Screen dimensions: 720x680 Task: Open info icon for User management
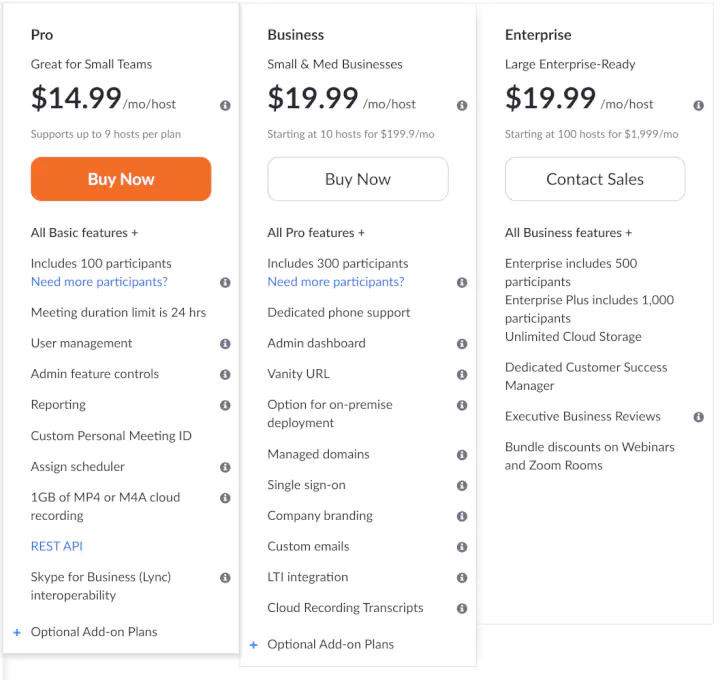225,344
